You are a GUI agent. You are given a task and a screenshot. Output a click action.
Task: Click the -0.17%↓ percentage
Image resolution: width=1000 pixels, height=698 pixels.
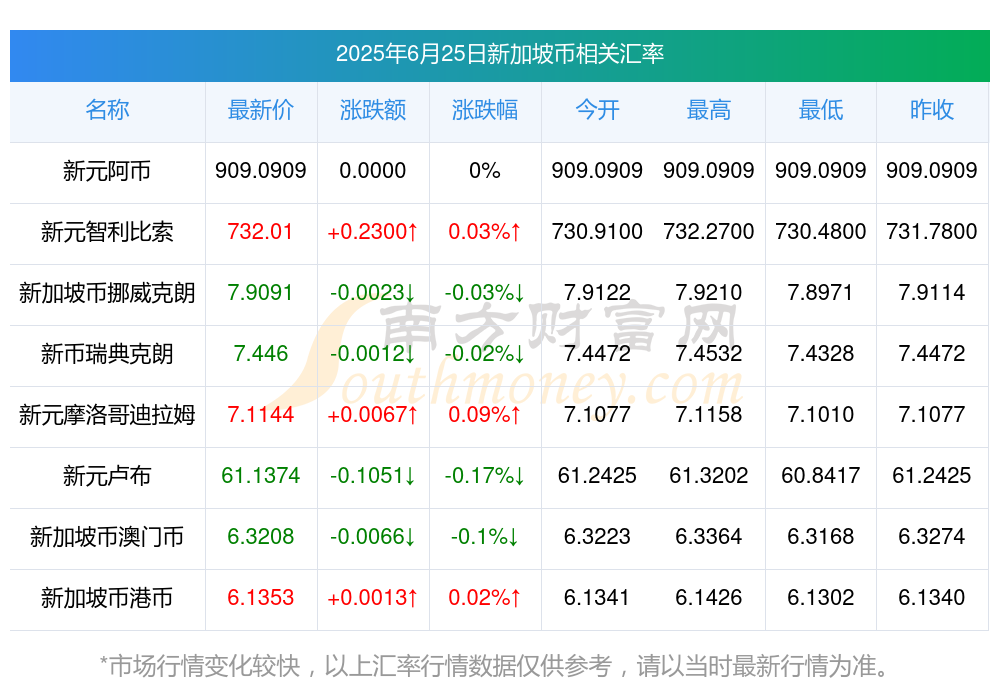[485, 476]
